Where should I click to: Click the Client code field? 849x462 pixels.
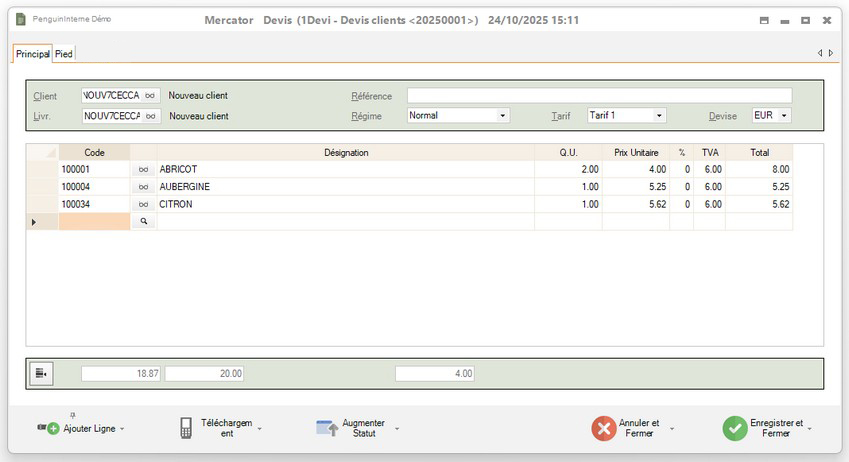(112, 95)
